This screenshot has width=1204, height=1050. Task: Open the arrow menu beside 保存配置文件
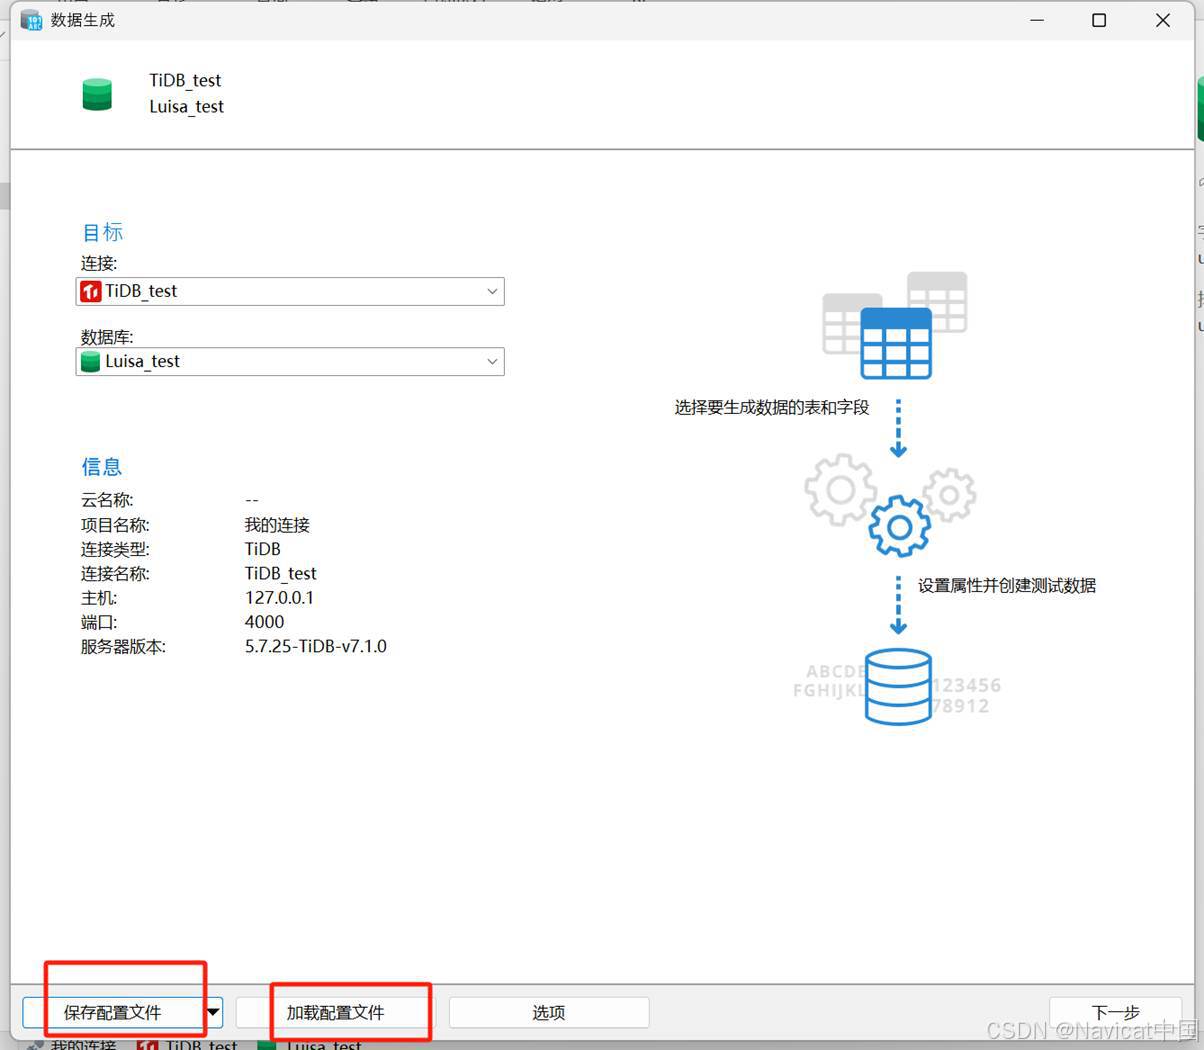(213, 1012)
